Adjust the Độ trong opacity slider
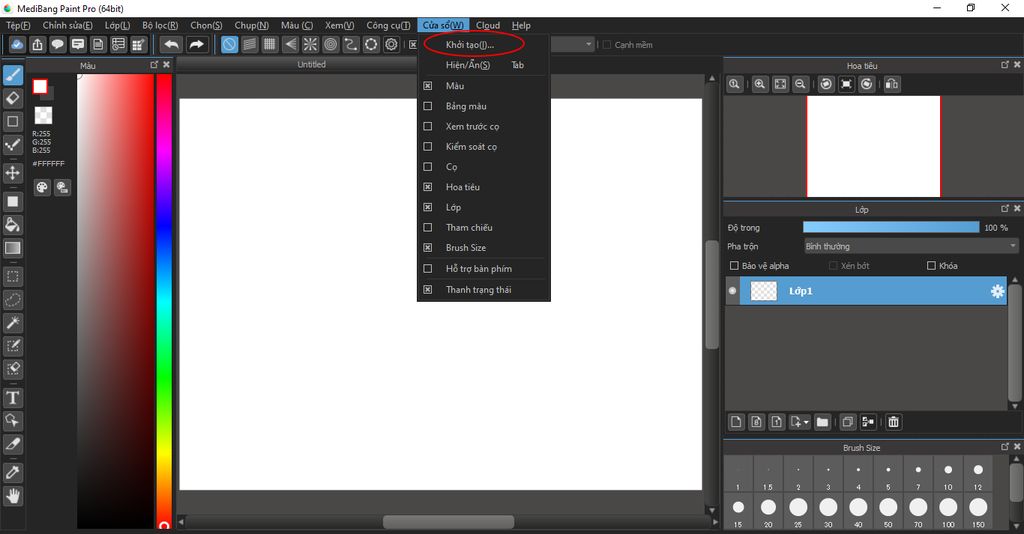The height and width of the screenshot is (534, 1024). pos(891,227)
